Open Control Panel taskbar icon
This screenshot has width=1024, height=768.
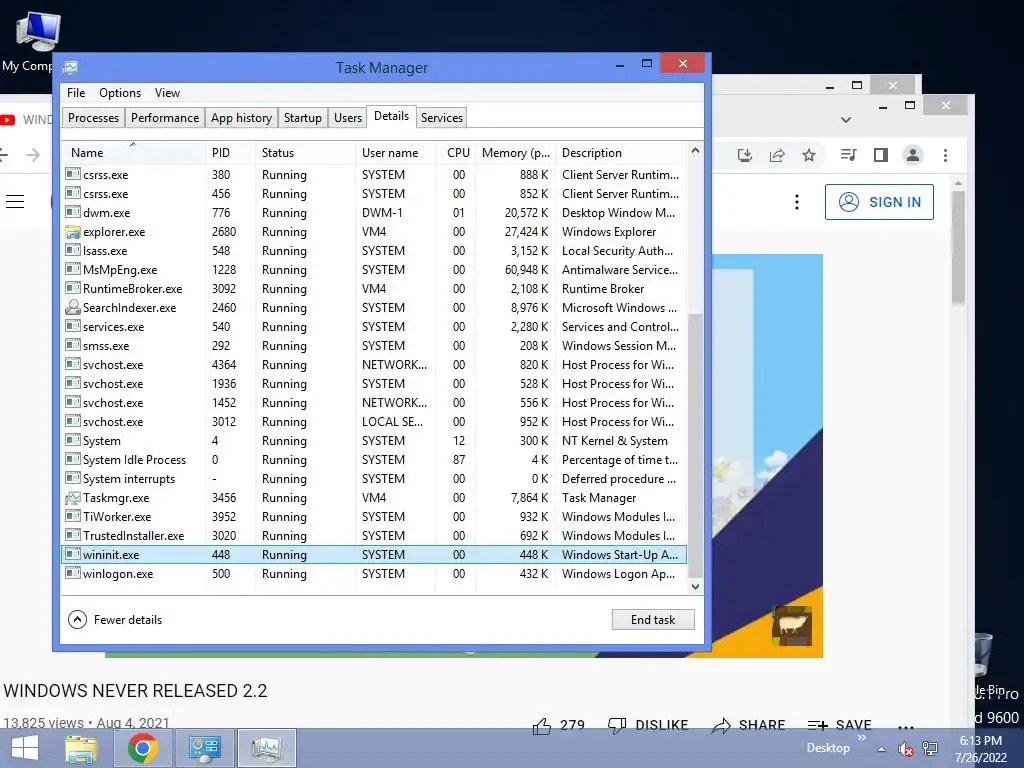pos(204,748)
